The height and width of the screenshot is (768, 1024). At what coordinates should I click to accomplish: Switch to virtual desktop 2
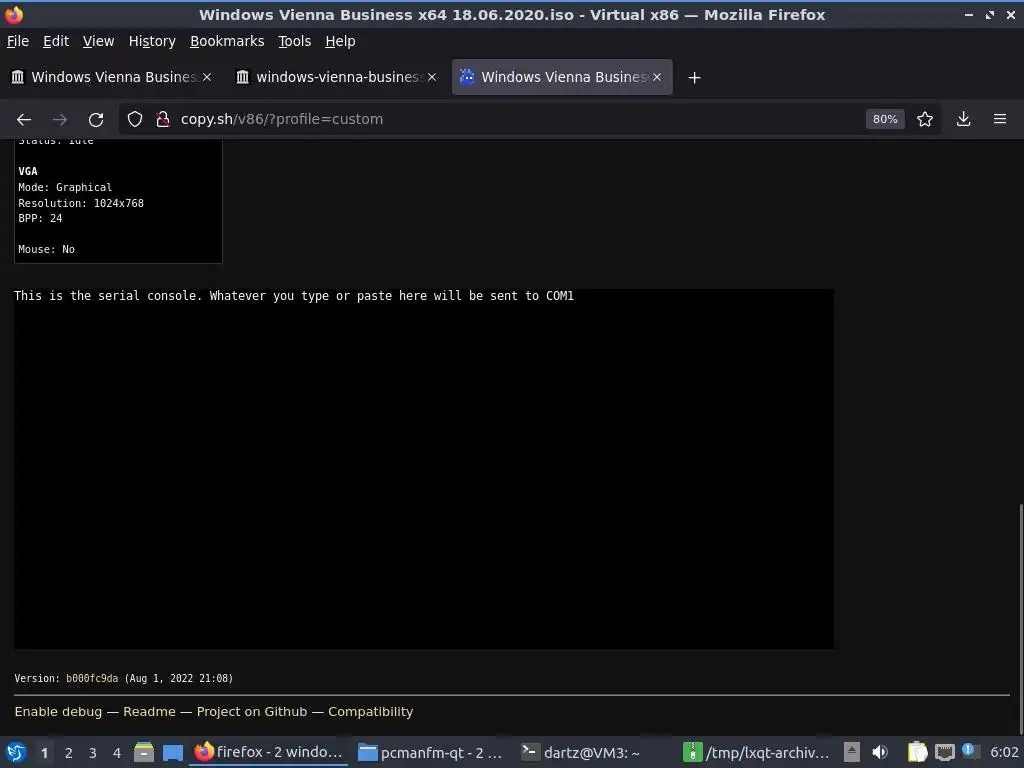pyautogui.click(x=69, y=753)
